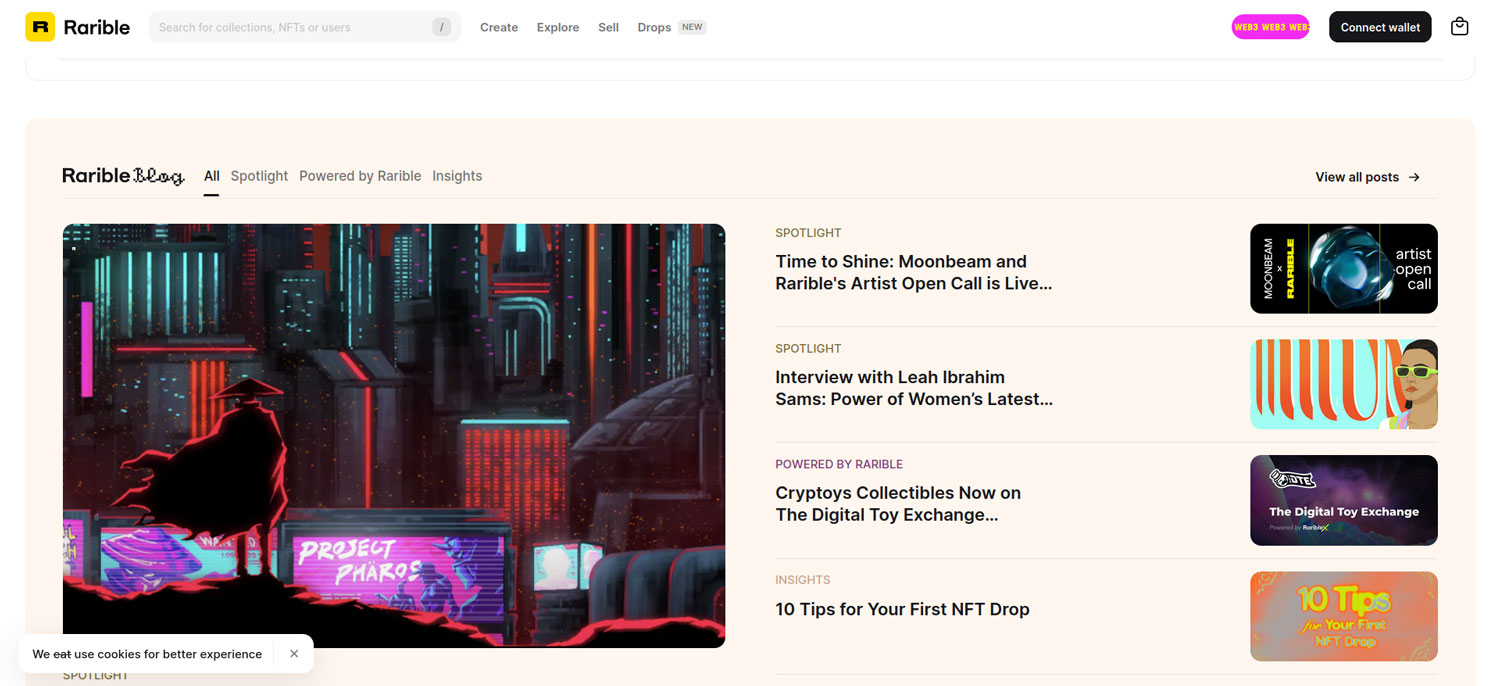
Task: Click the Digital Toy Exchange thumbnail
Action: [1344, 500]
